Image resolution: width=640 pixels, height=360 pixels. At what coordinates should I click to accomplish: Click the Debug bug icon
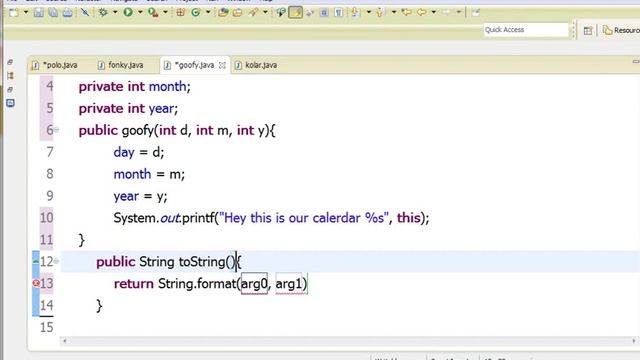click(x=103, y=13)
